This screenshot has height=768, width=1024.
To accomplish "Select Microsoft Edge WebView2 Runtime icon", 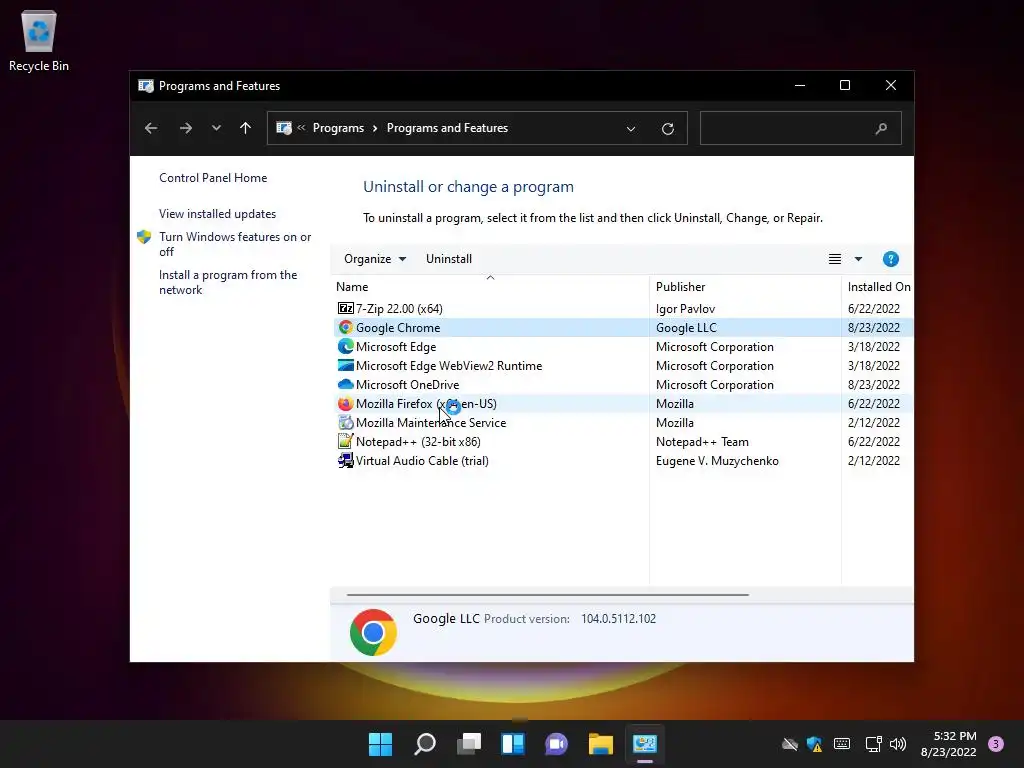I will pos(345,365).
